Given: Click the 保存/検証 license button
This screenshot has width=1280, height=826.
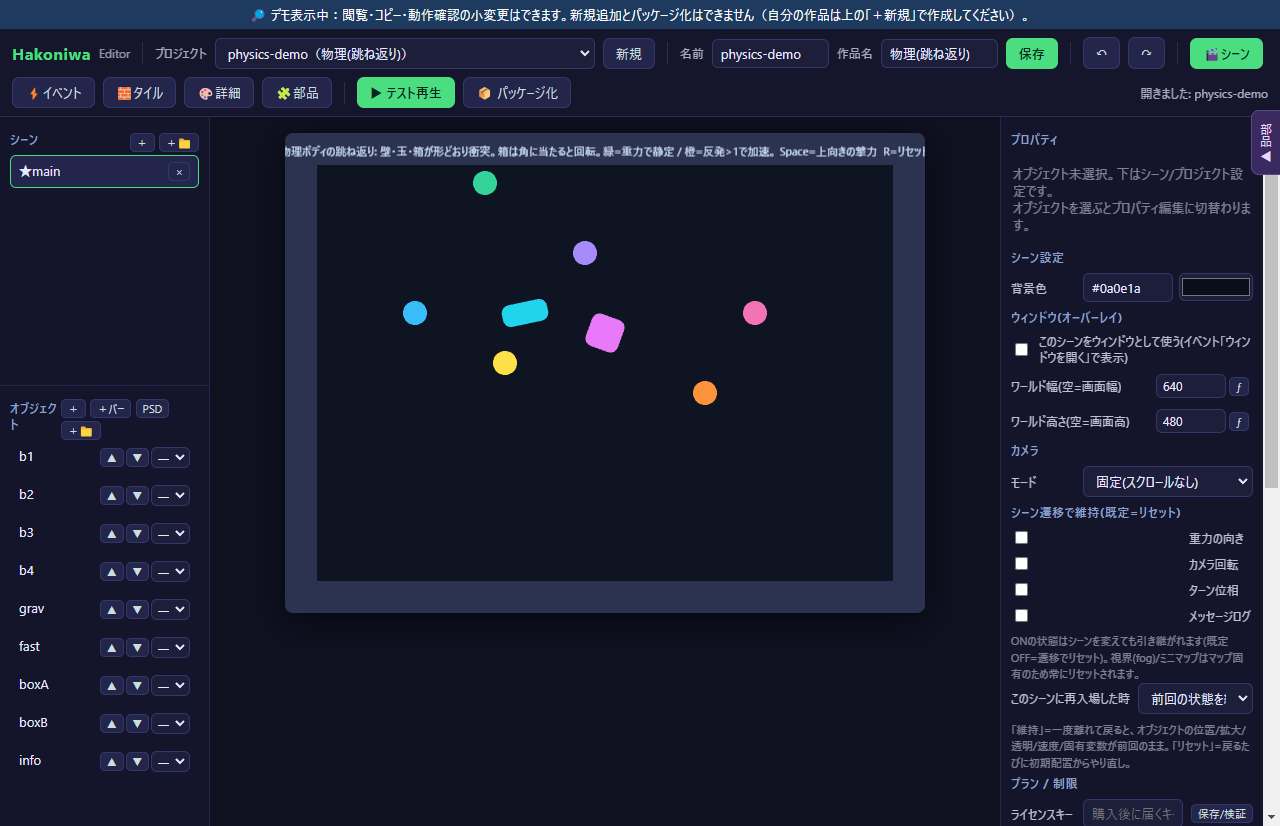Looking at the screenshot, I should click(x=1222, y=815).
